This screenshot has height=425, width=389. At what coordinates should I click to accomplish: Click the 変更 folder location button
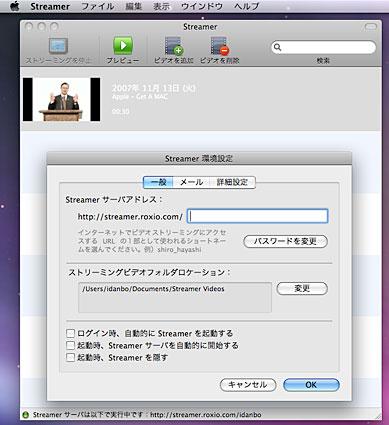coord(302,288)
